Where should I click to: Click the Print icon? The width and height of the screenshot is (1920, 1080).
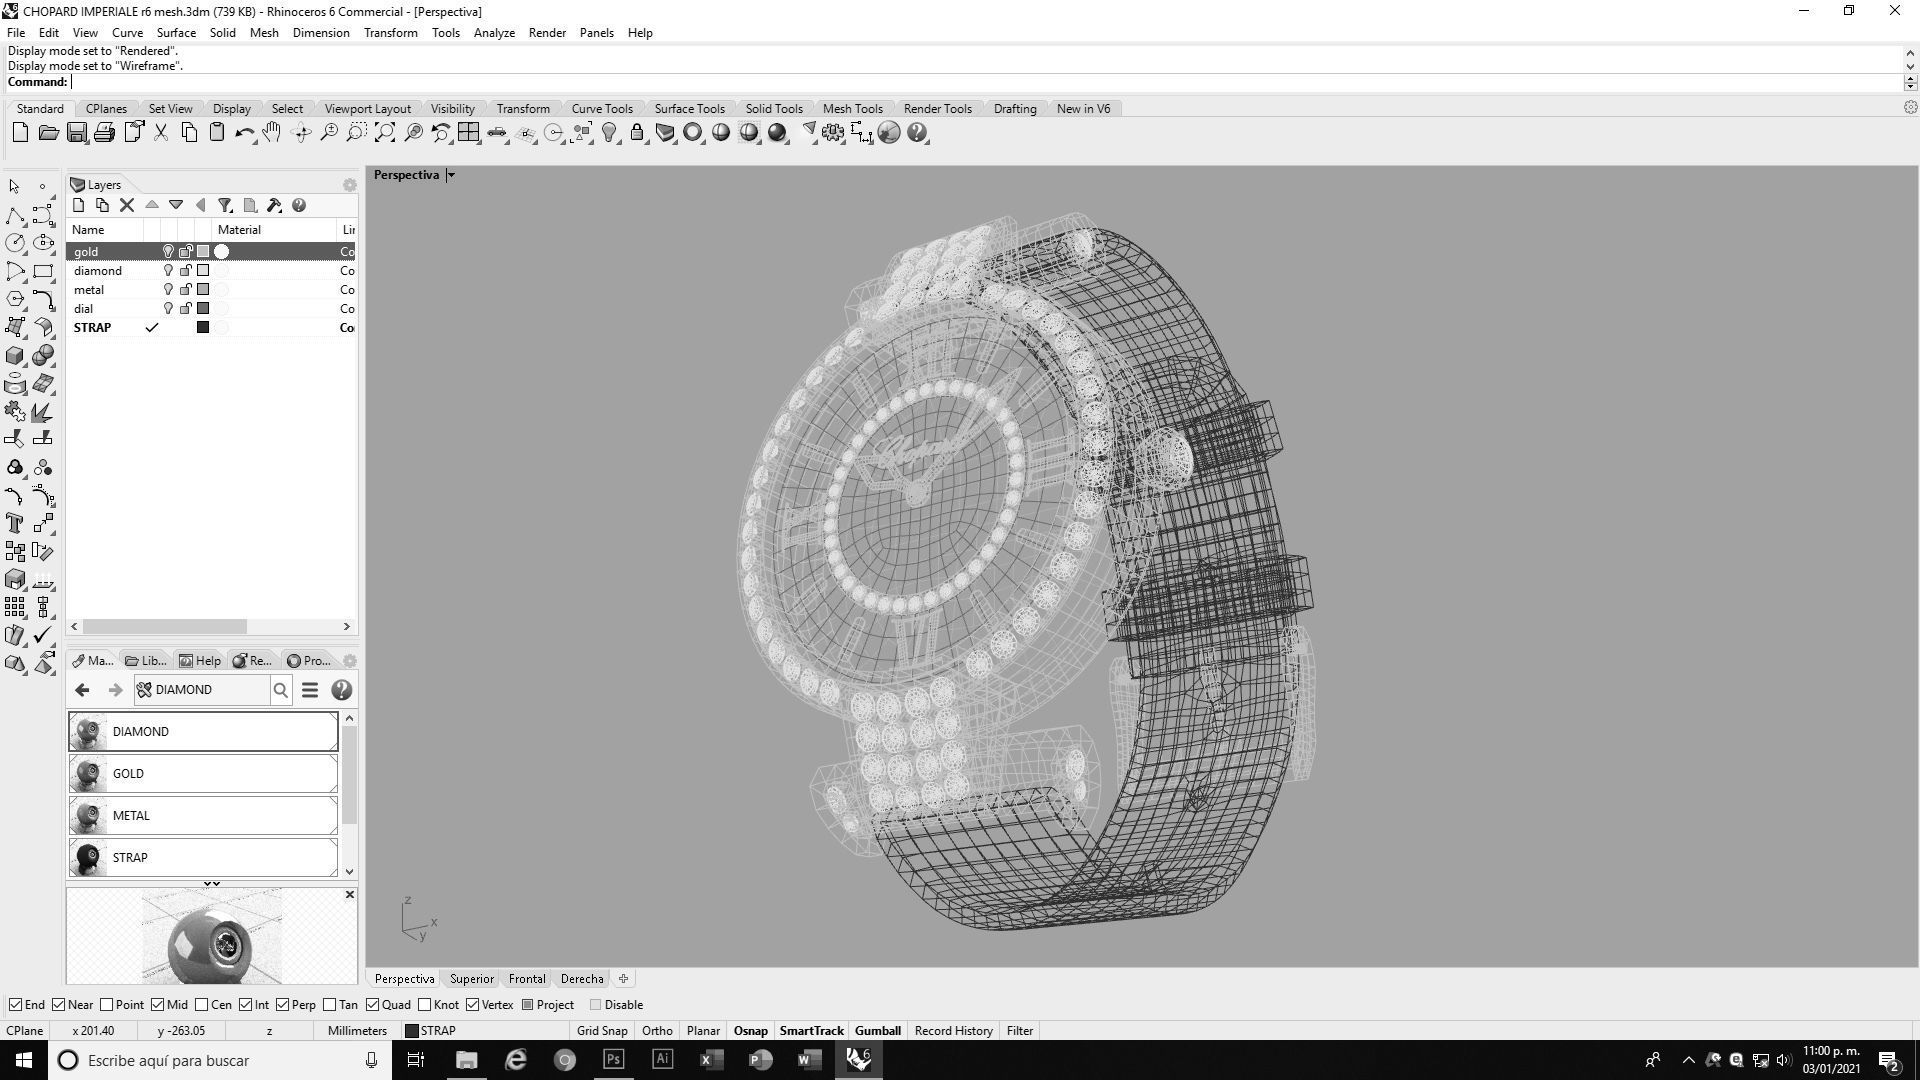(x=104, y=133)
